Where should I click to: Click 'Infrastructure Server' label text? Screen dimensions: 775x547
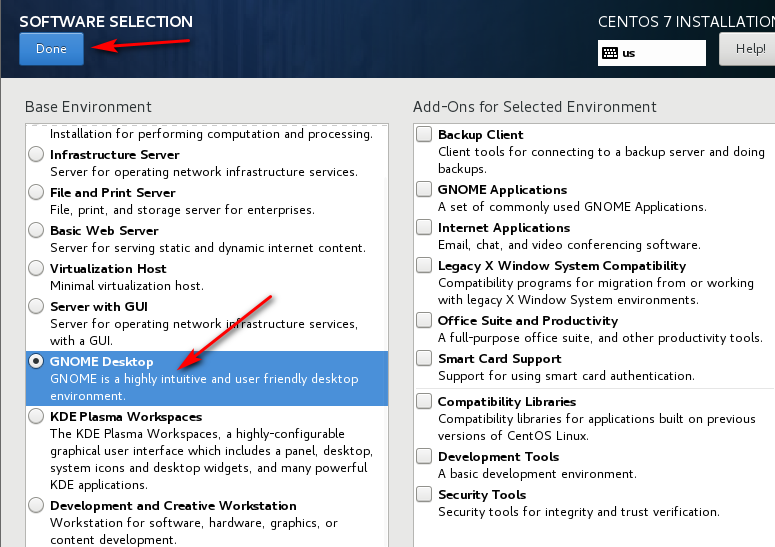click(115, 155)
